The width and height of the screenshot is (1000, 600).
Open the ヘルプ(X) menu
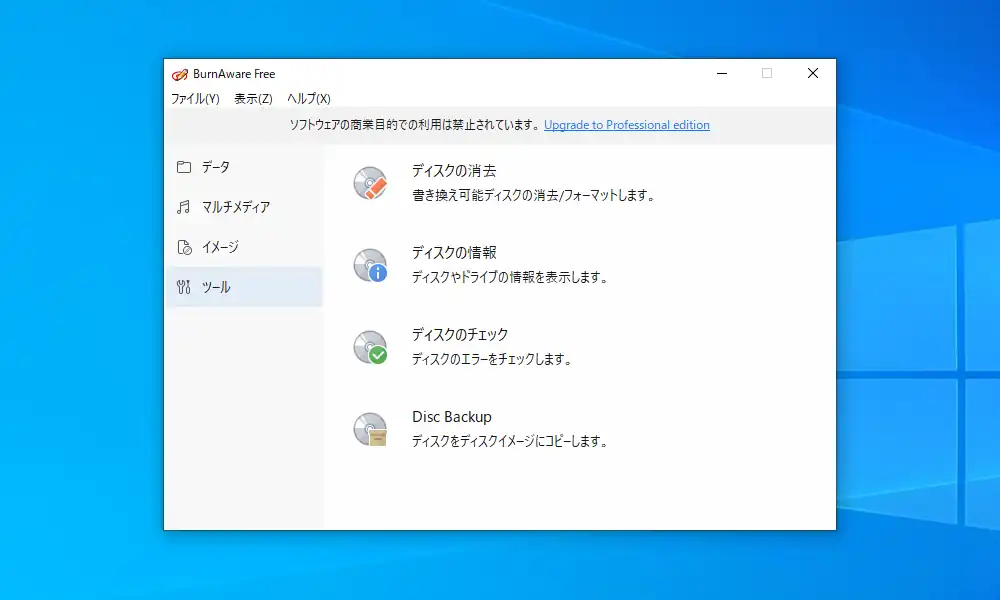[310, 99]
